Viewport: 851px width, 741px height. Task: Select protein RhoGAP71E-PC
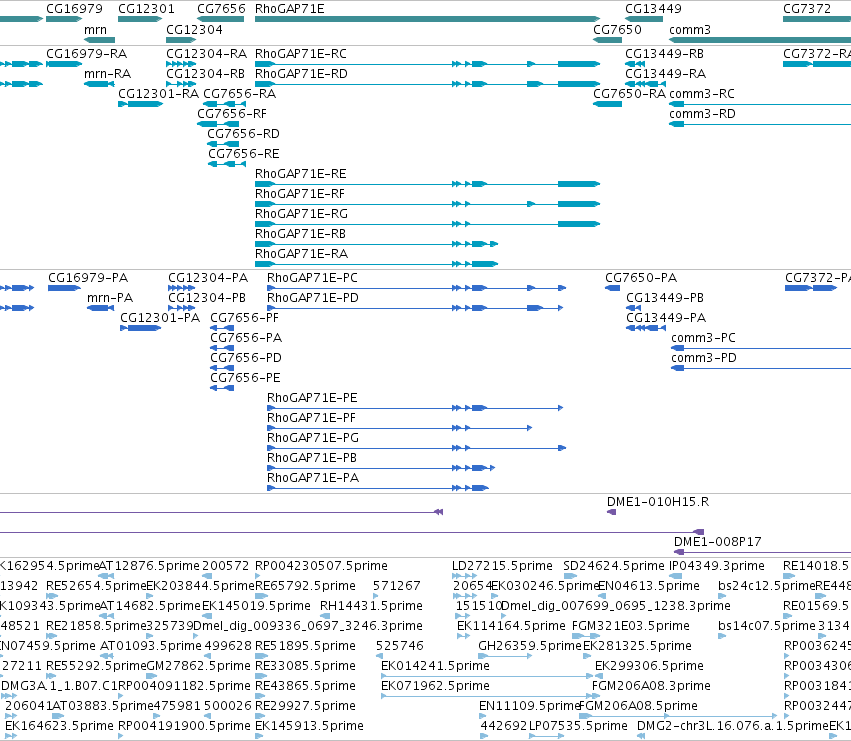[416, 288]
